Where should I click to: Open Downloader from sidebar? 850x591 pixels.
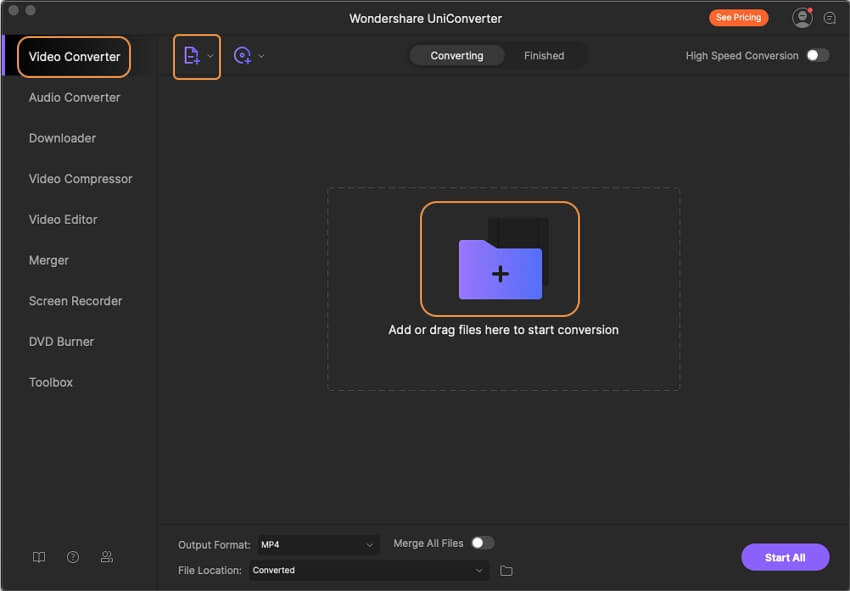coord(62,138)
